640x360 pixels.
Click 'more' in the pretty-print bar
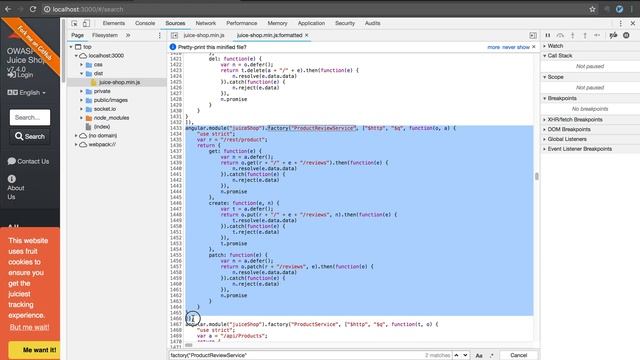click(x=493, y=47)
